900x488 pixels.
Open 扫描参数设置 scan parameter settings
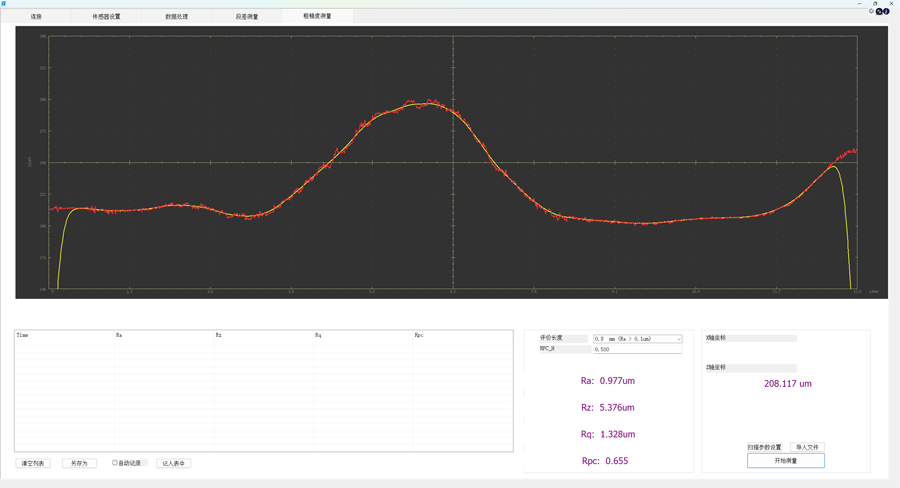point(764,447)
